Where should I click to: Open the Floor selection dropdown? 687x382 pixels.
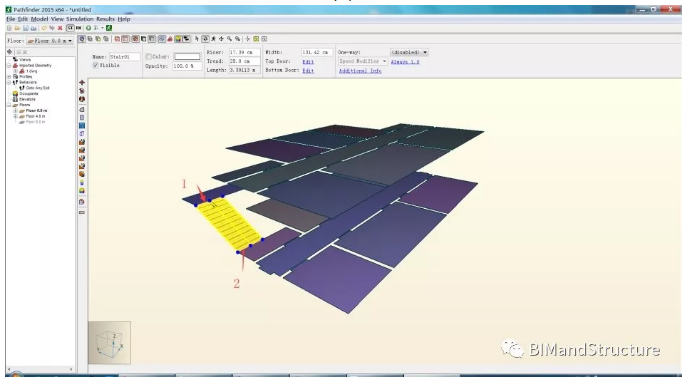coord(50,41)
